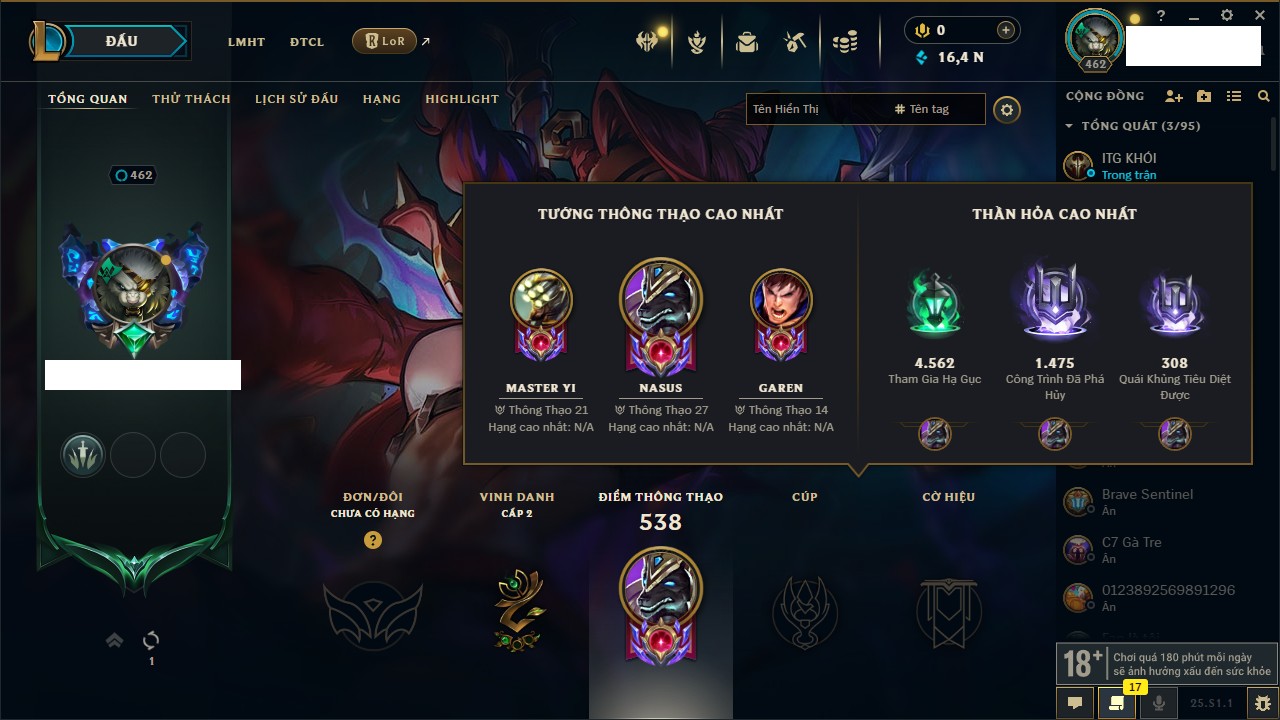Click the Add Friend icon
Image resolution: width=1280 pixels, height=720 pixels.
tap(1174, 96)
